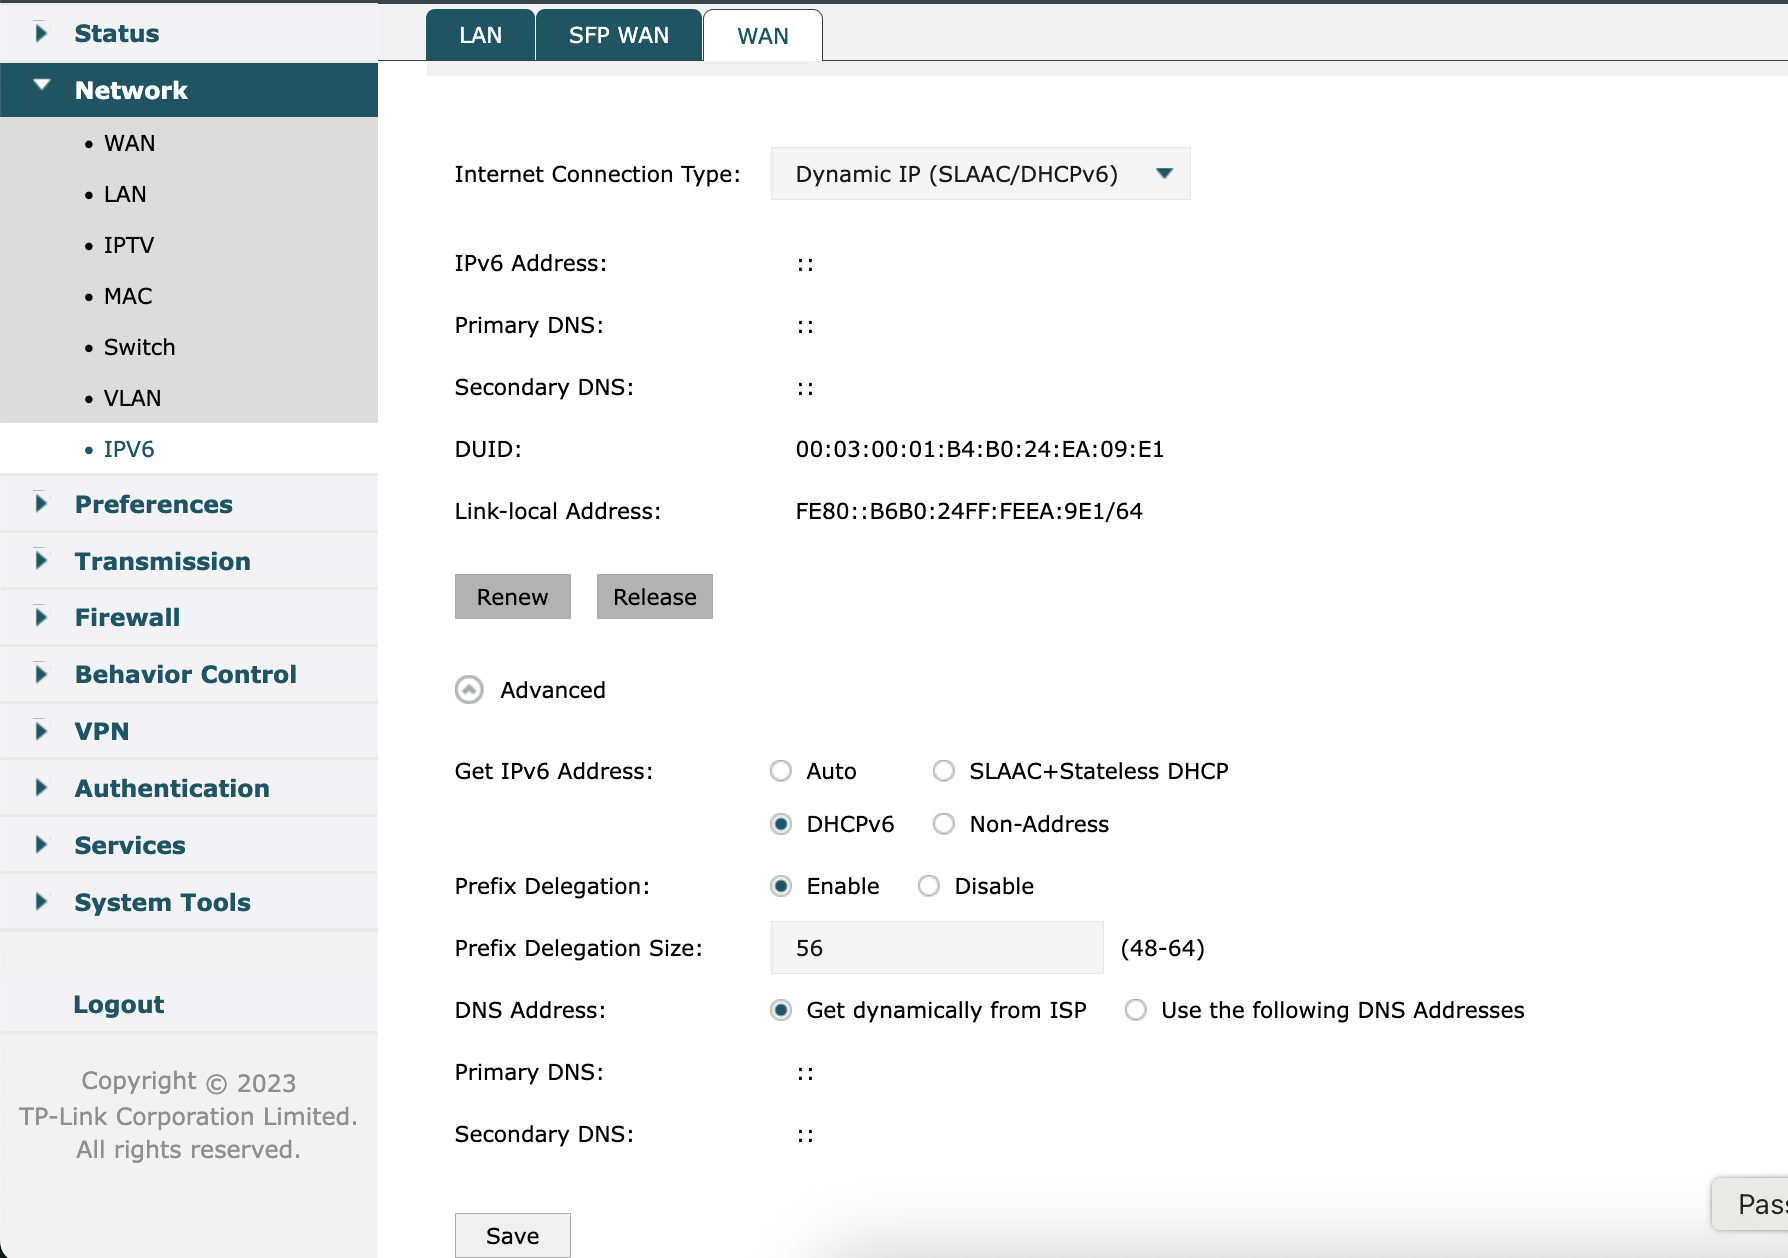Expand the Preferences sidebar section
The width and height of the screenshot is (1788, 1258).
[153, 504]
